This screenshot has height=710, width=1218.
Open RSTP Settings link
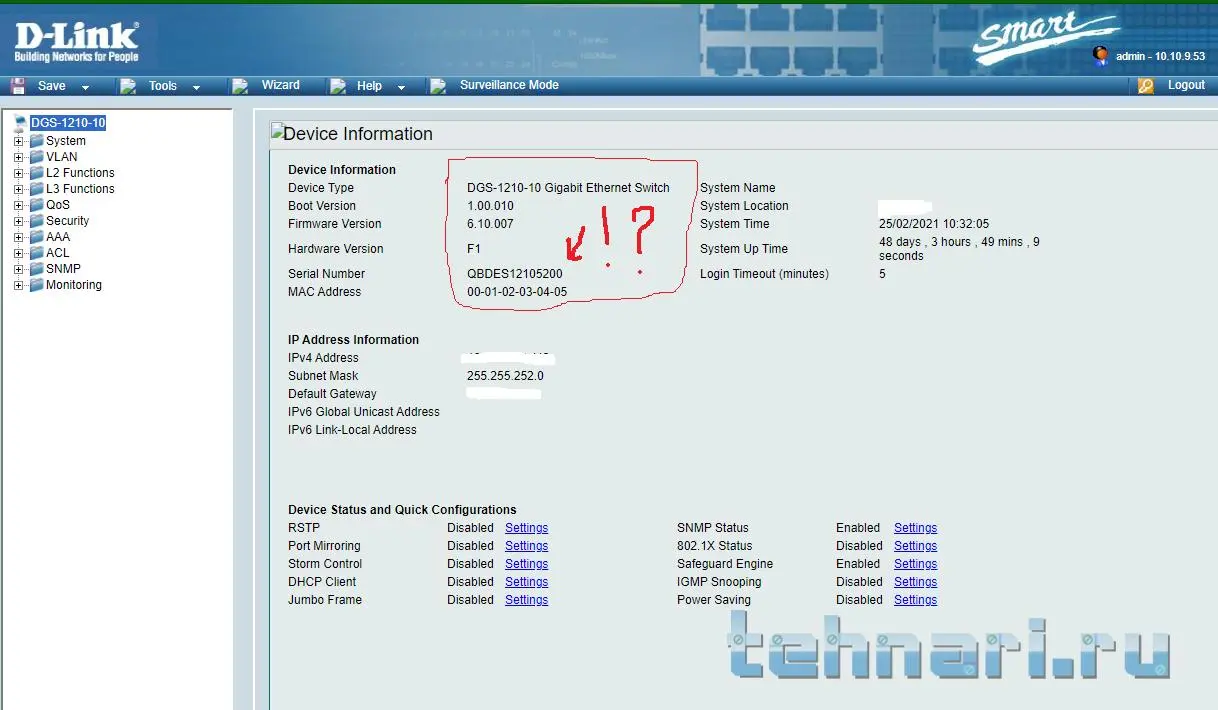[x=526, y=528]
